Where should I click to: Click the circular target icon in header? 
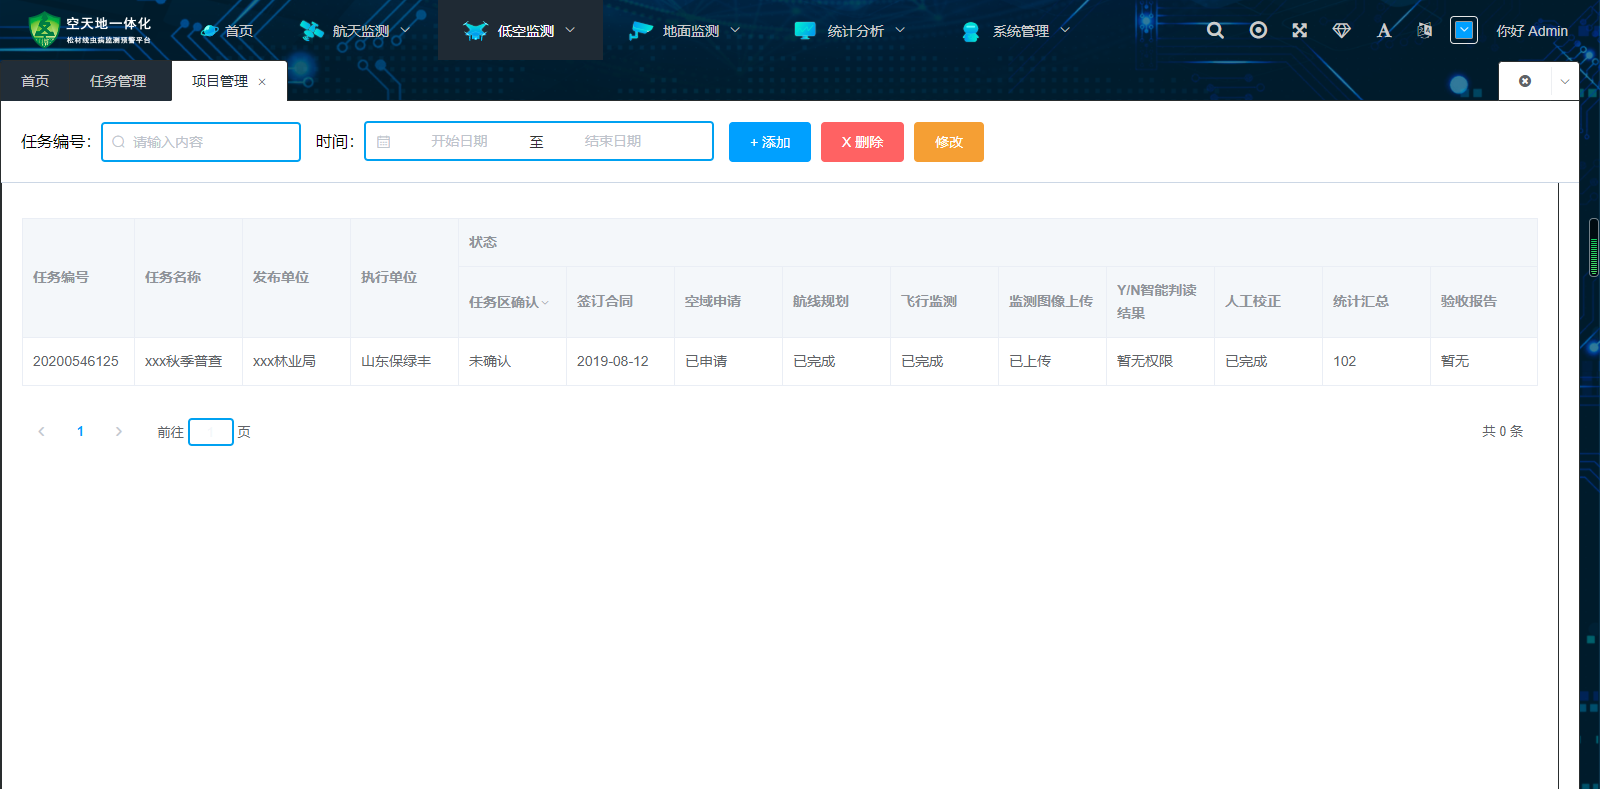click(x=1258, y=31)
